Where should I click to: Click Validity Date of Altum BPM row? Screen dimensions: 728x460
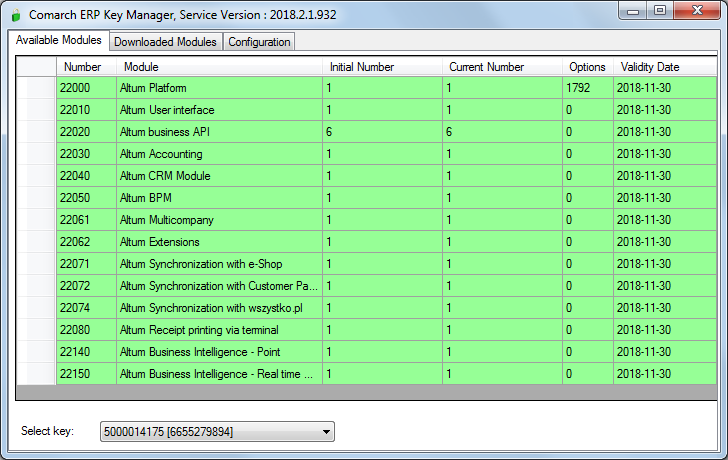click(x=665, y=198)
